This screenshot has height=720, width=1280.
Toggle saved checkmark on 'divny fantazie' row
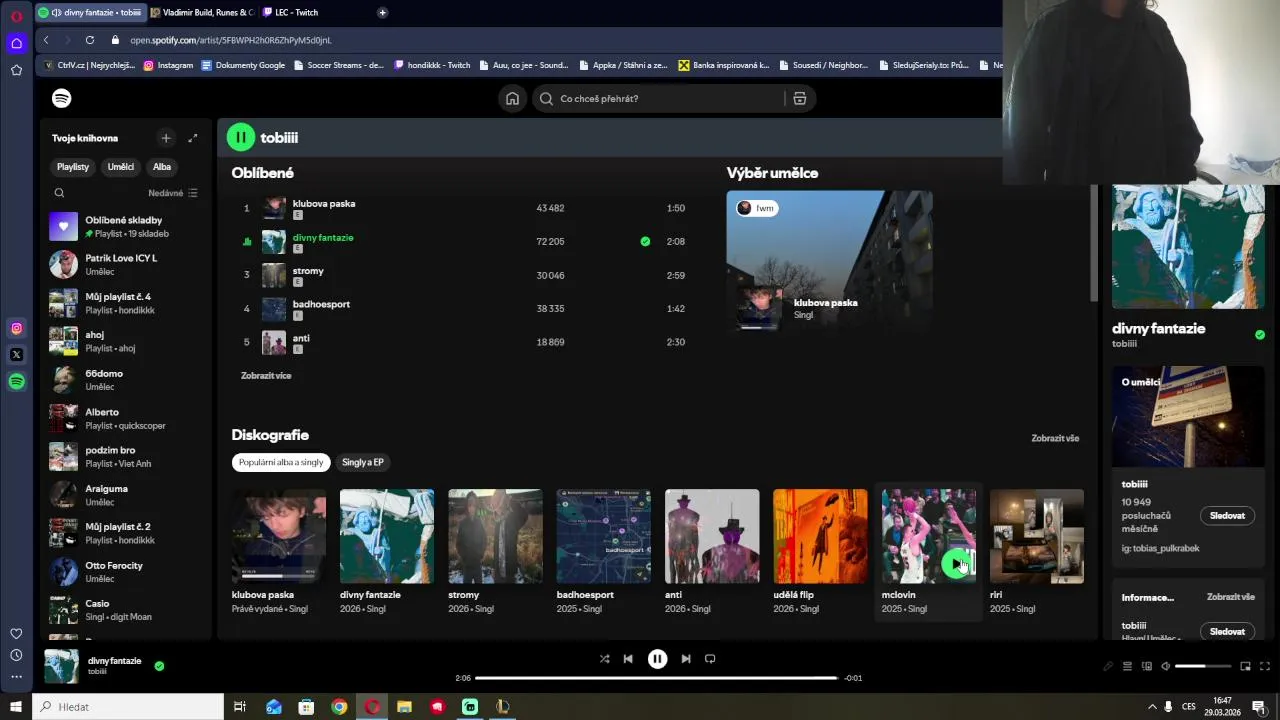645,241
